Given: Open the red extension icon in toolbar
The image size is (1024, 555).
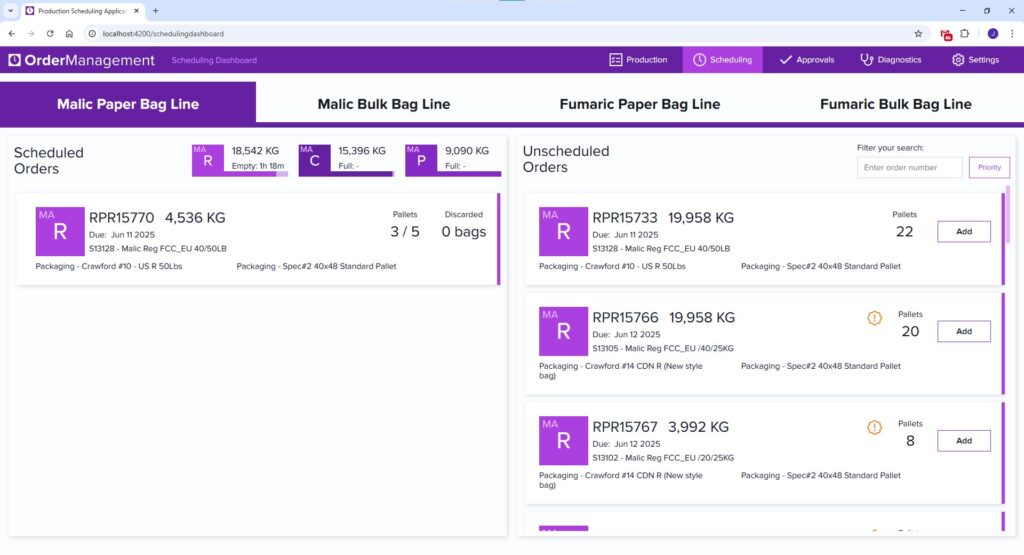Looking at the screenshot, I should click(x=946, y=34).
